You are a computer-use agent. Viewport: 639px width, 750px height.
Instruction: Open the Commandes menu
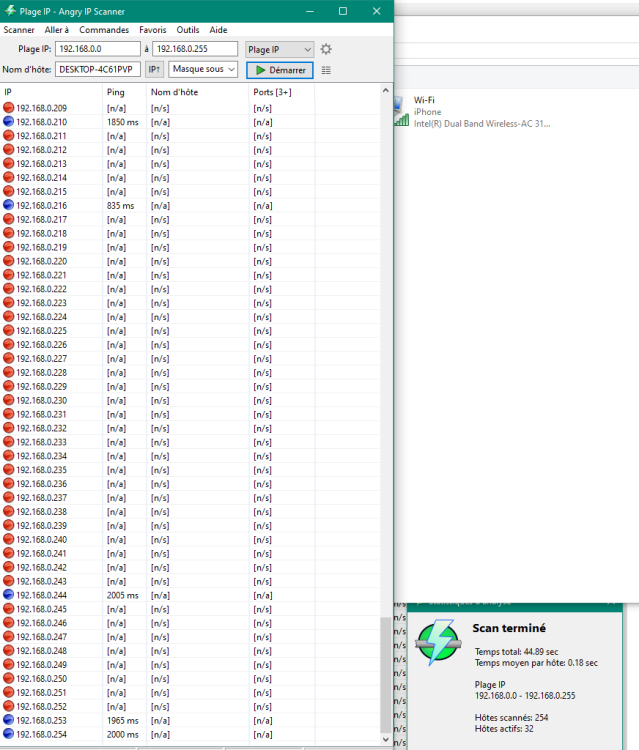tap(104, 30)
